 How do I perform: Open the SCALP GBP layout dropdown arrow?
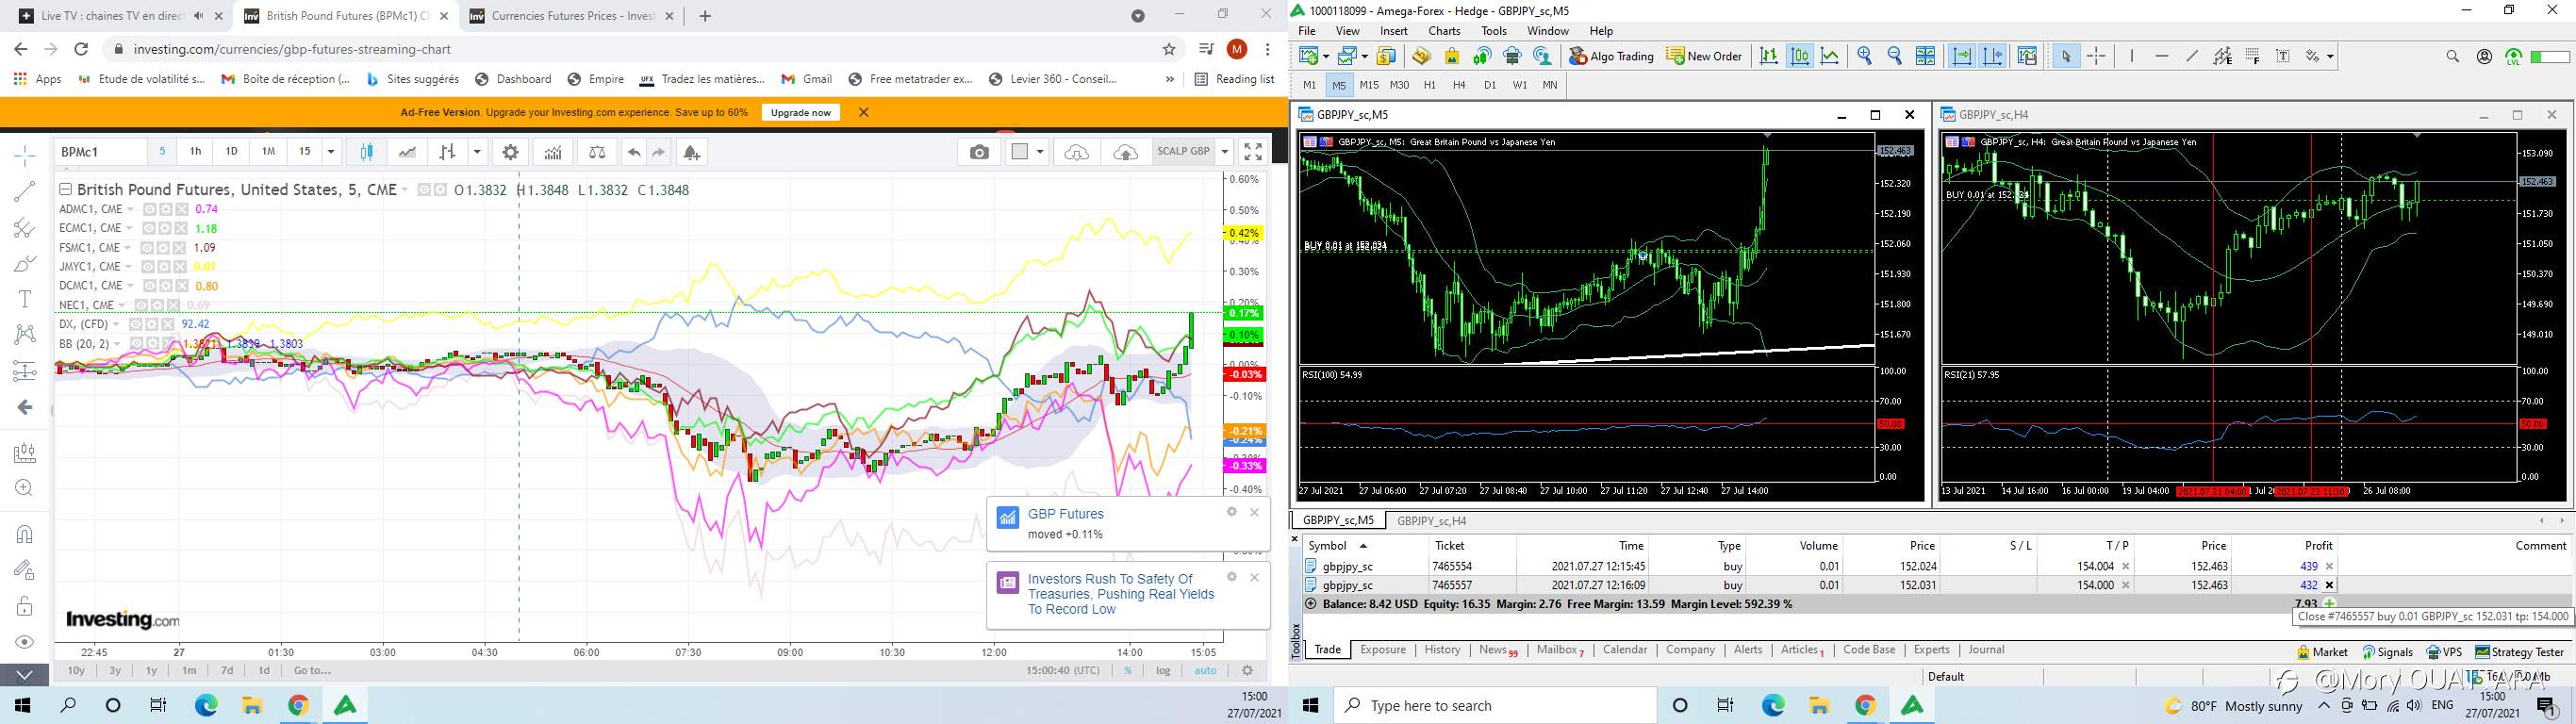[x=1225, y=152]
